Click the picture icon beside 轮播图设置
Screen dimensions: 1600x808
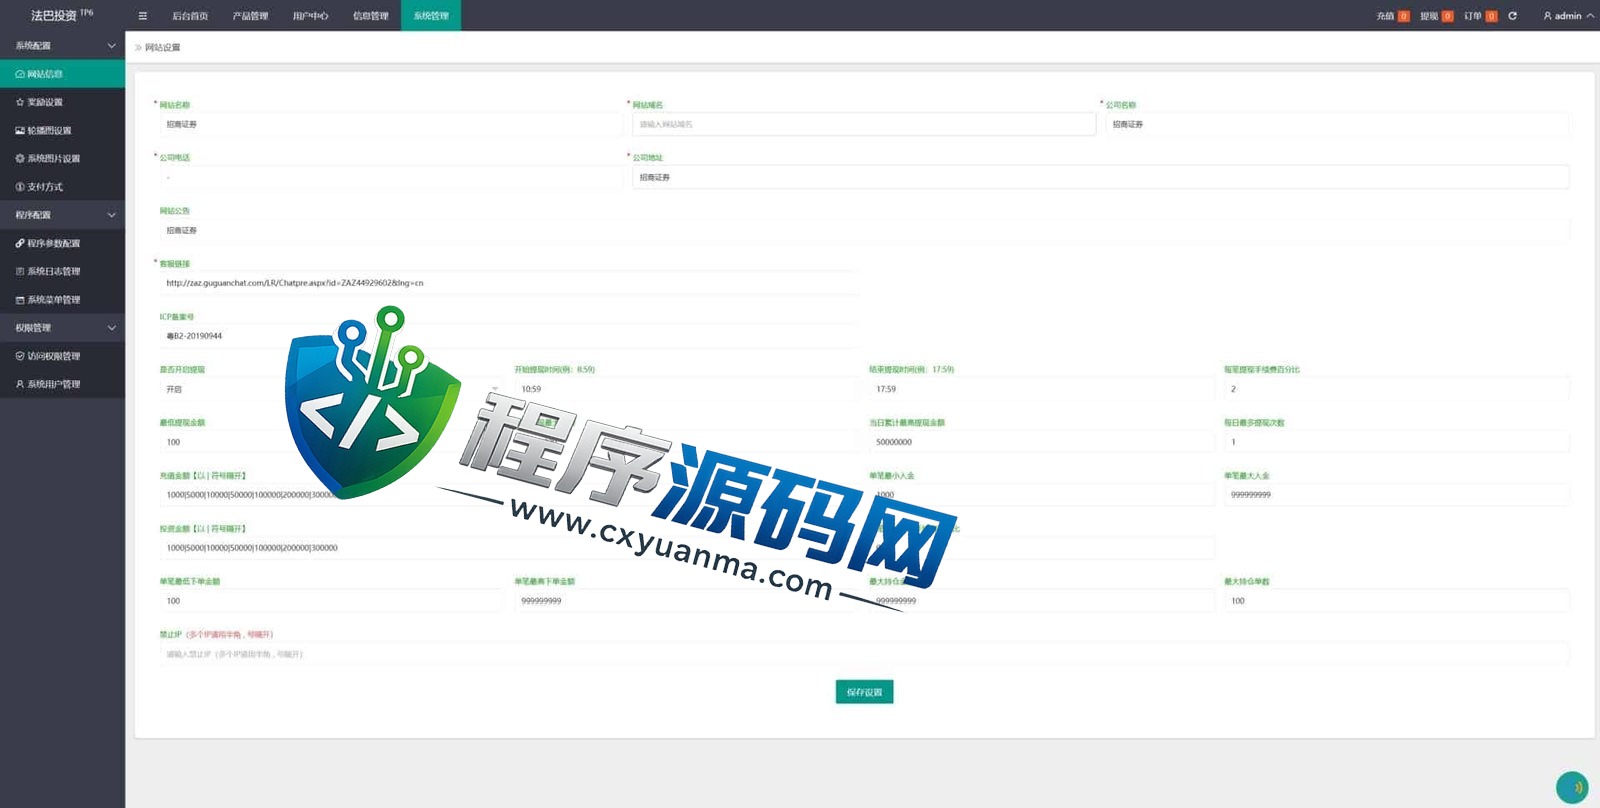pyautogui.click(x=19, y=130)
